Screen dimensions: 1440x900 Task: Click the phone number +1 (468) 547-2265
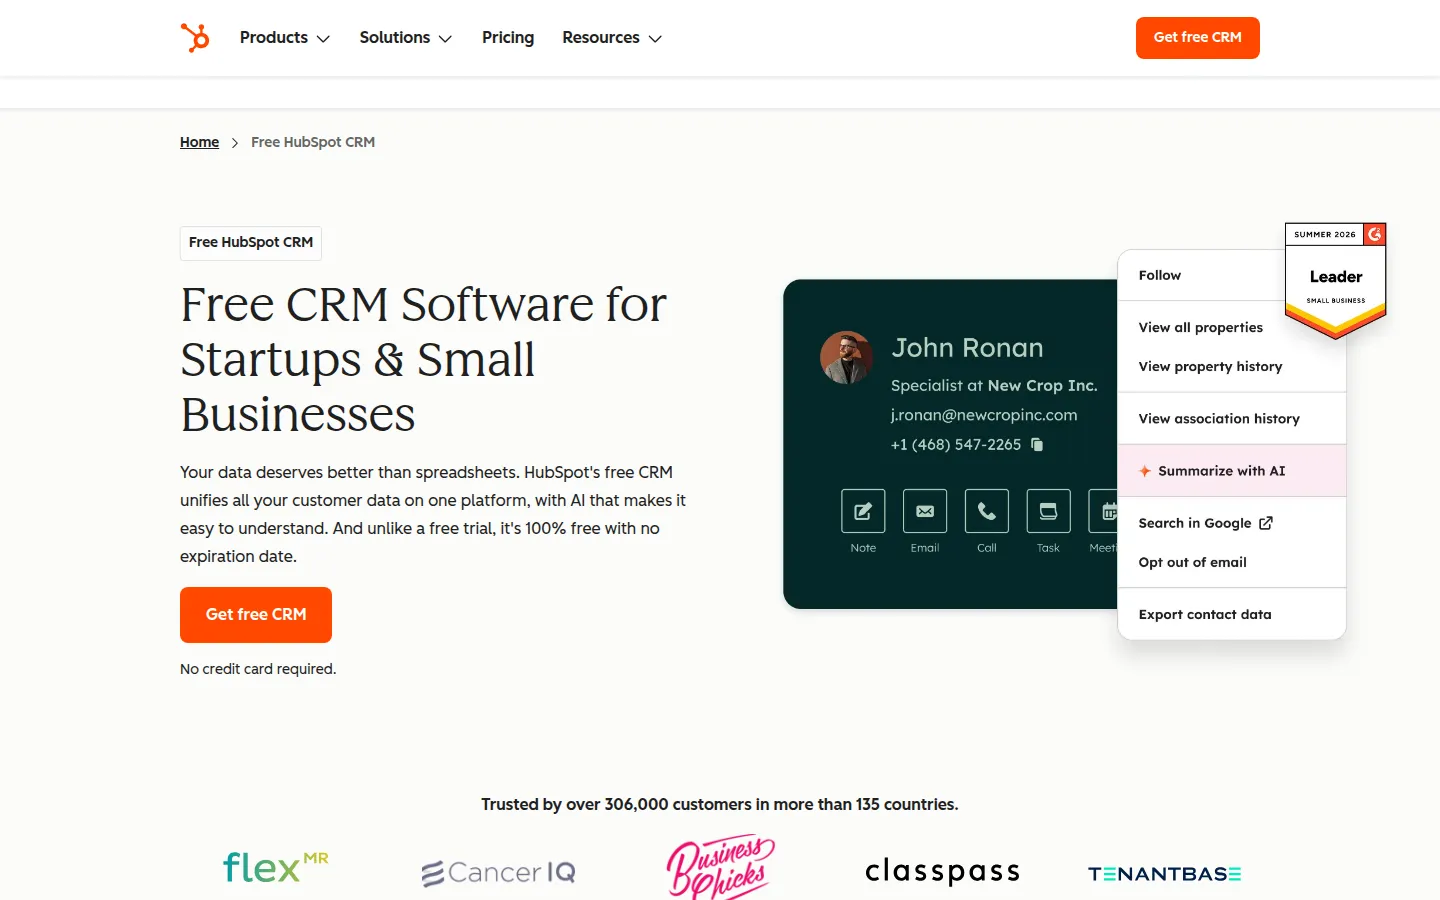tap(956, 444)
